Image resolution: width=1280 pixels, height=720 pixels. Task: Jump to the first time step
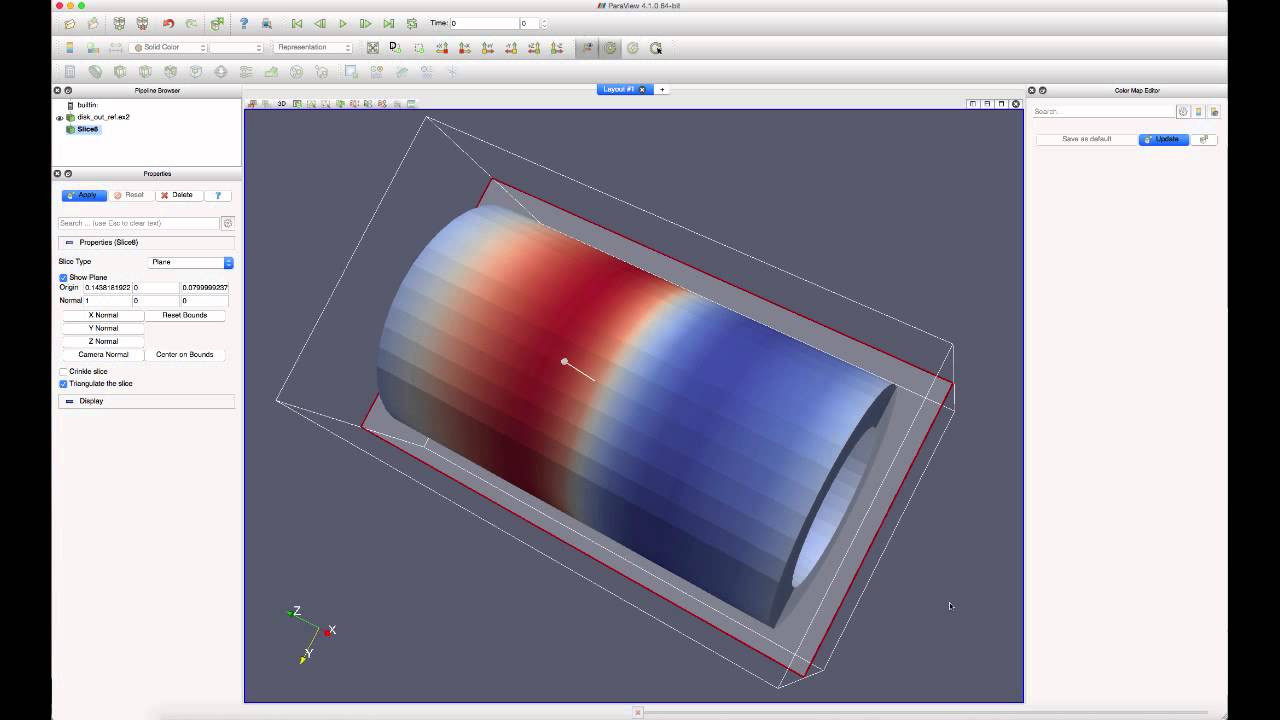pos(297,24)
